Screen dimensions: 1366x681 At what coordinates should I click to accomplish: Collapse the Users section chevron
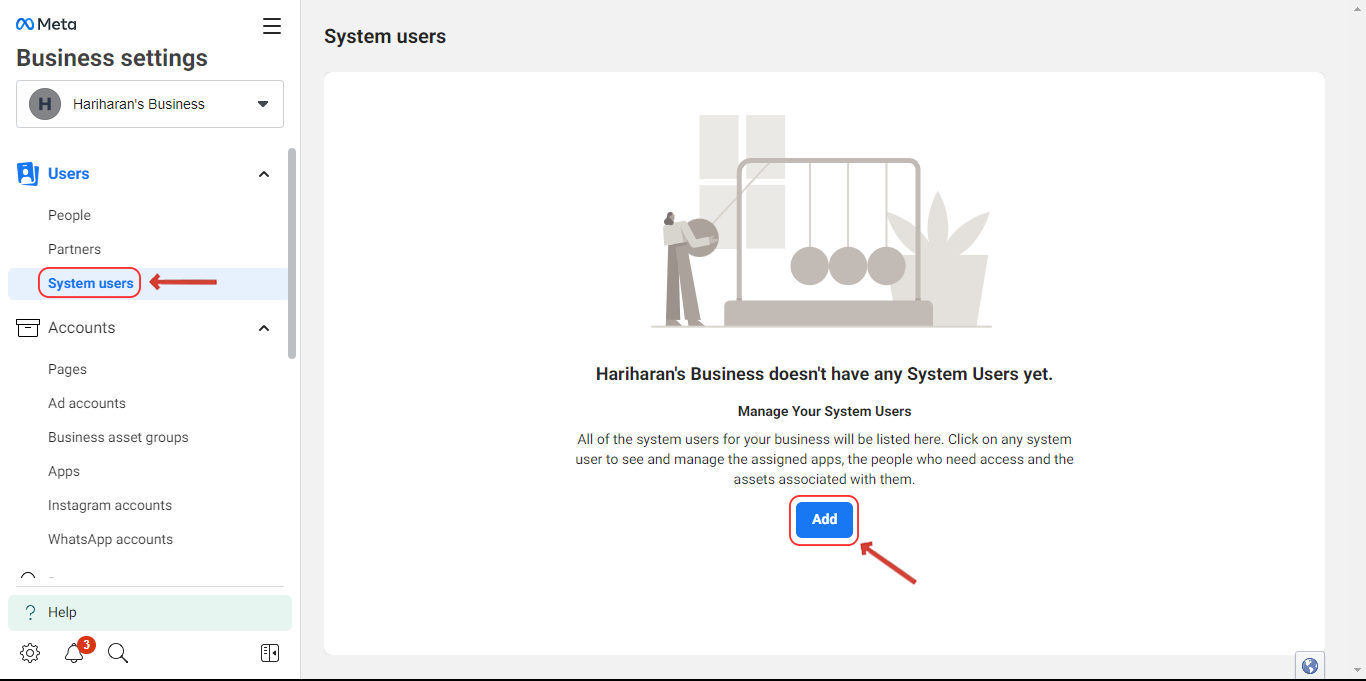tap(264, 174)
